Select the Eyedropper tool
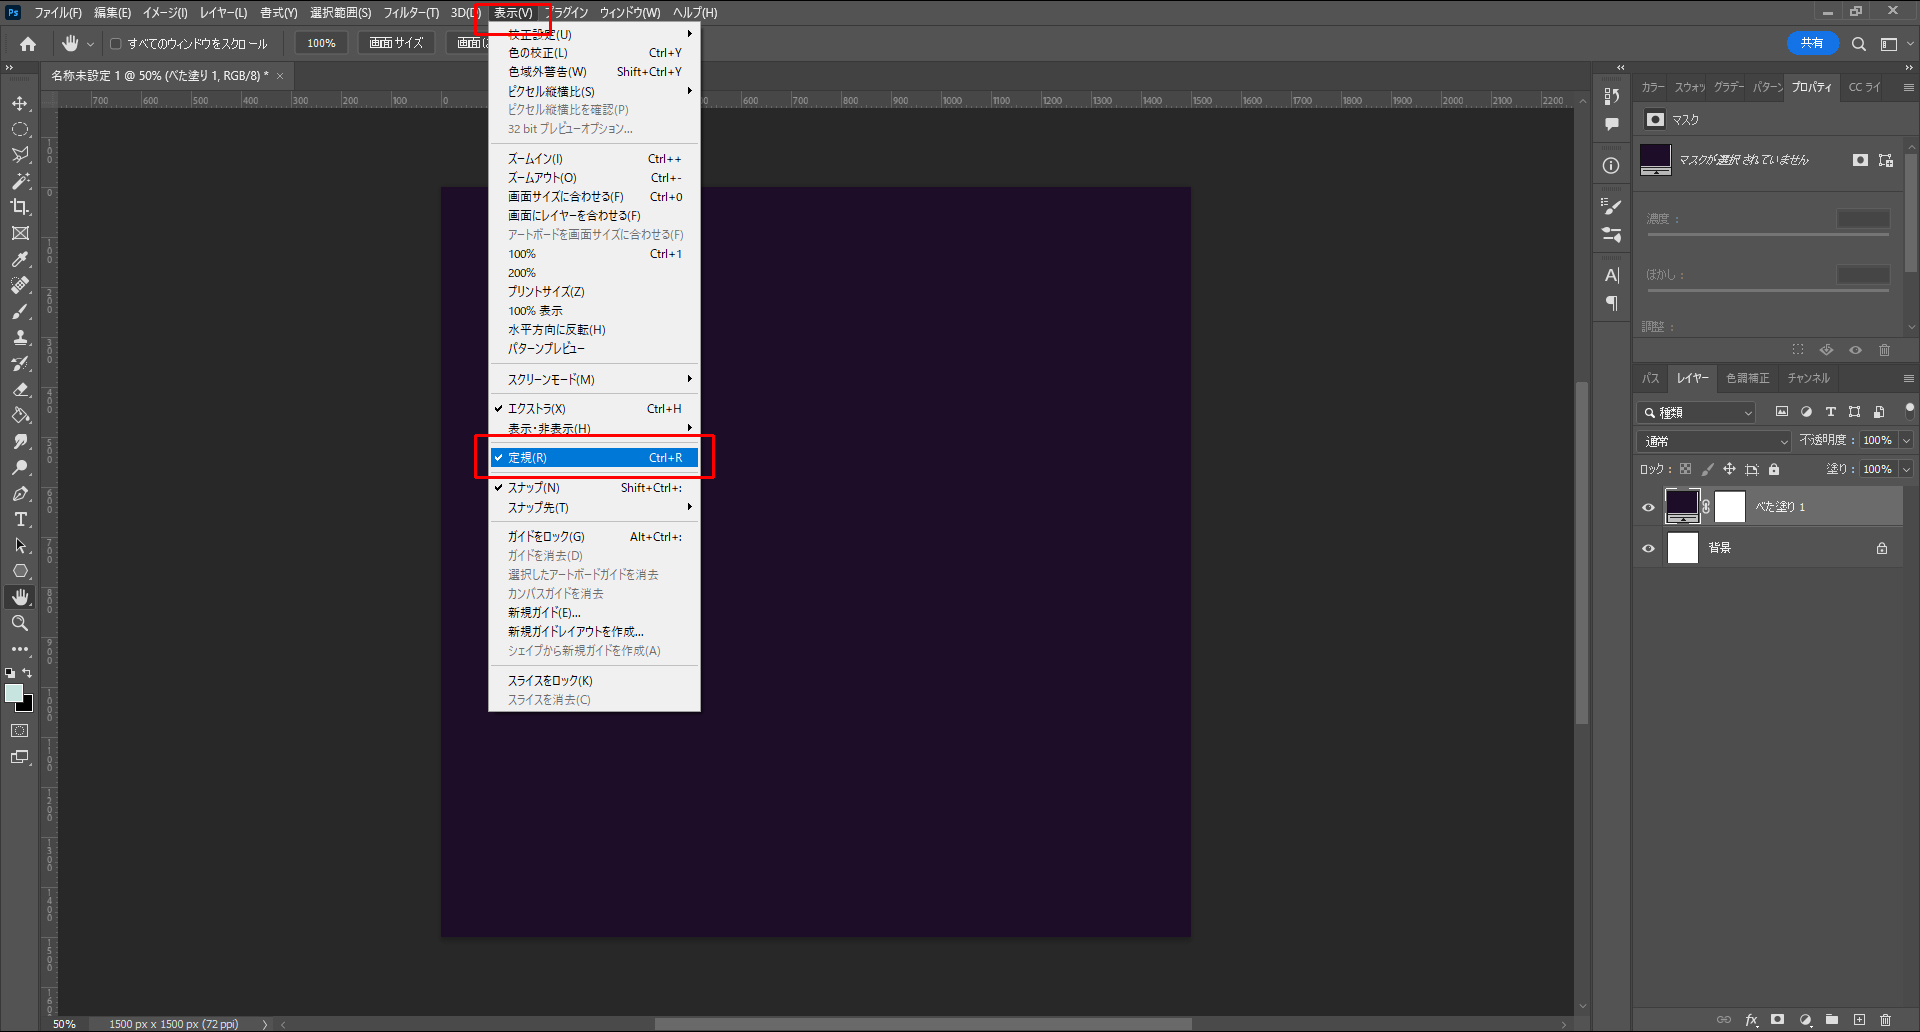This screenshot has width=1920, height=1032. point(20,259)
